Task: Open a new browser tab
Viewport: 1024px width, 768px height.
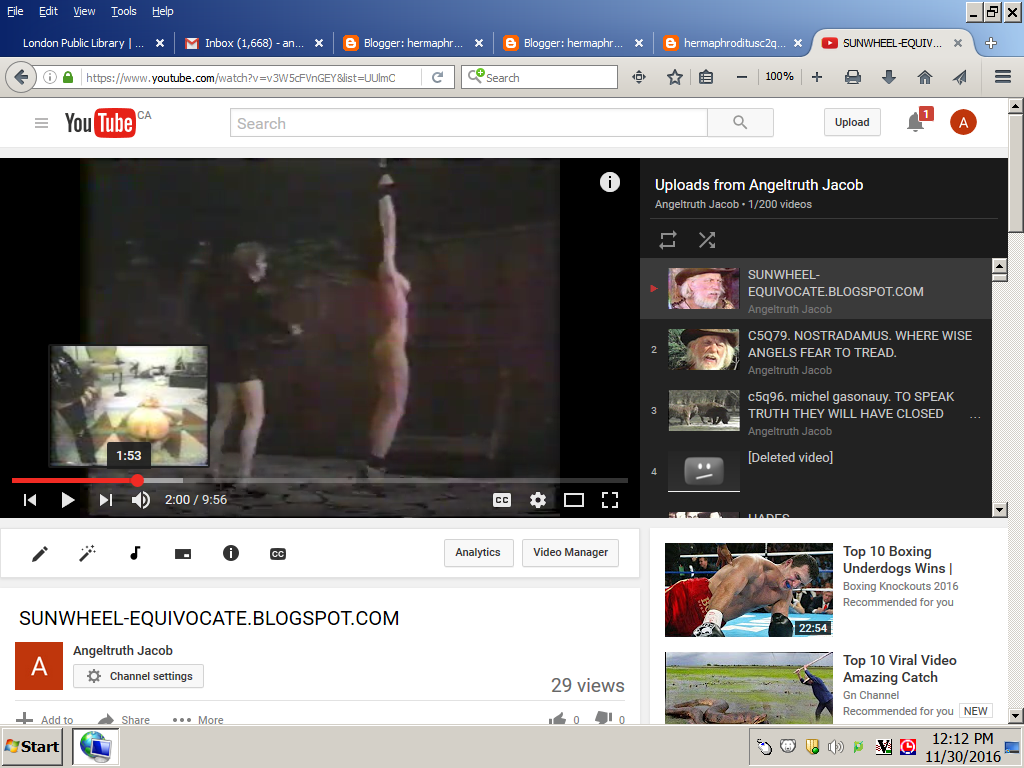Action: pyautogui.click(x=991, y=43)
